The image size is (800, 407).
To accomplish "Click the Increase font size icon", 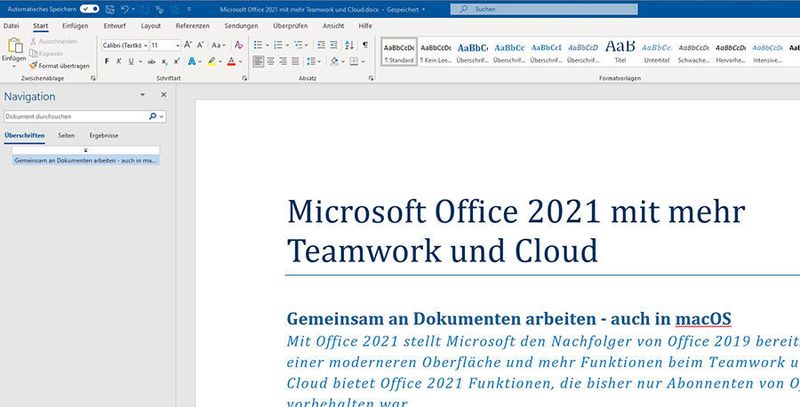I will click(x=188, y=45).
